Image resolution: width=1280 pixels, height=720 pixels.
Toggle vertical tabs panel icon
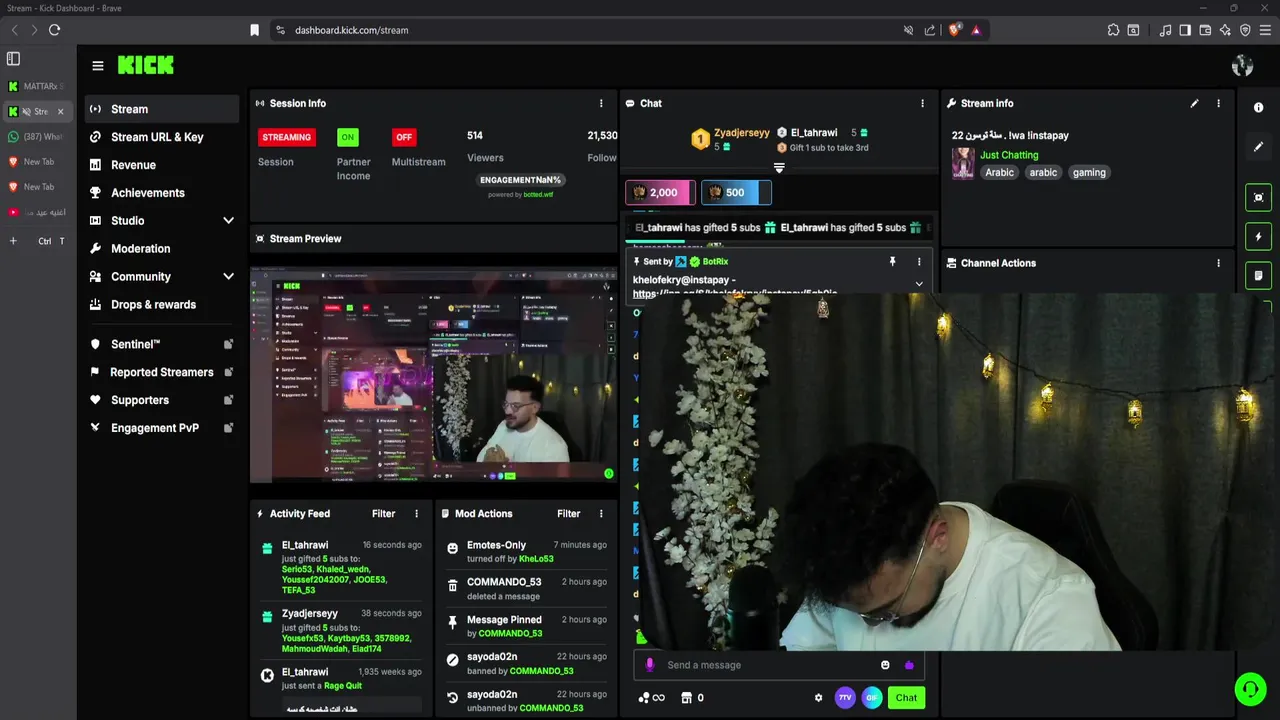coord(13,59)
